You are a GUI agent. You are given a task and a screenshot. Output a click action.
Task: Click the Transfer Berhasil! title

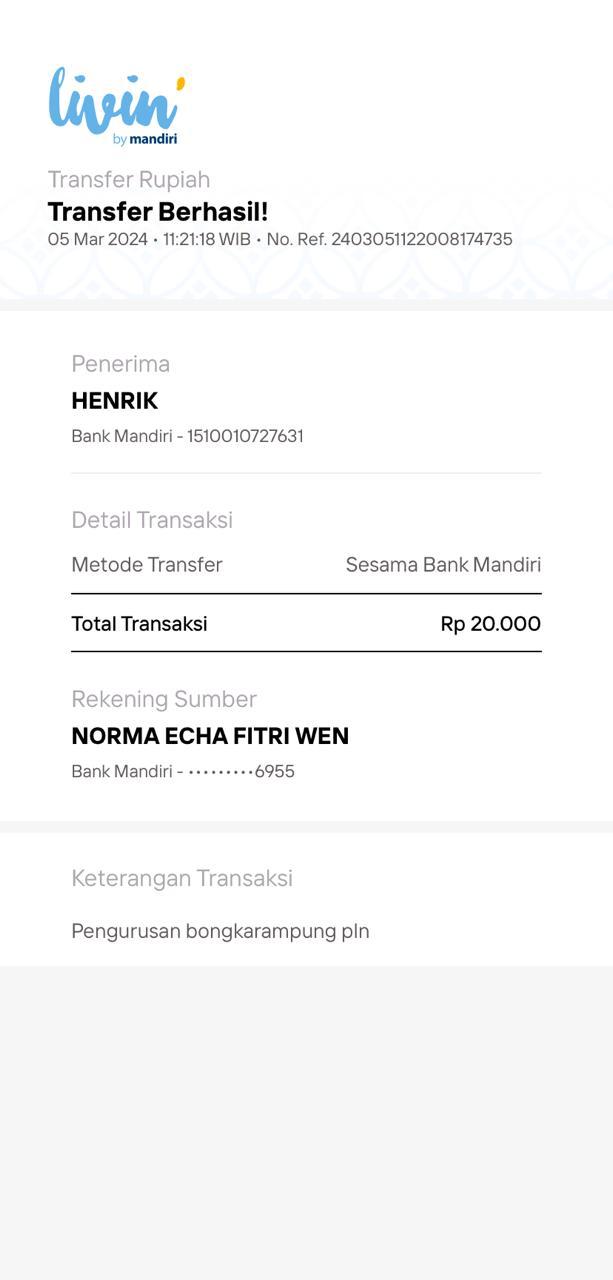pos(158,212)
